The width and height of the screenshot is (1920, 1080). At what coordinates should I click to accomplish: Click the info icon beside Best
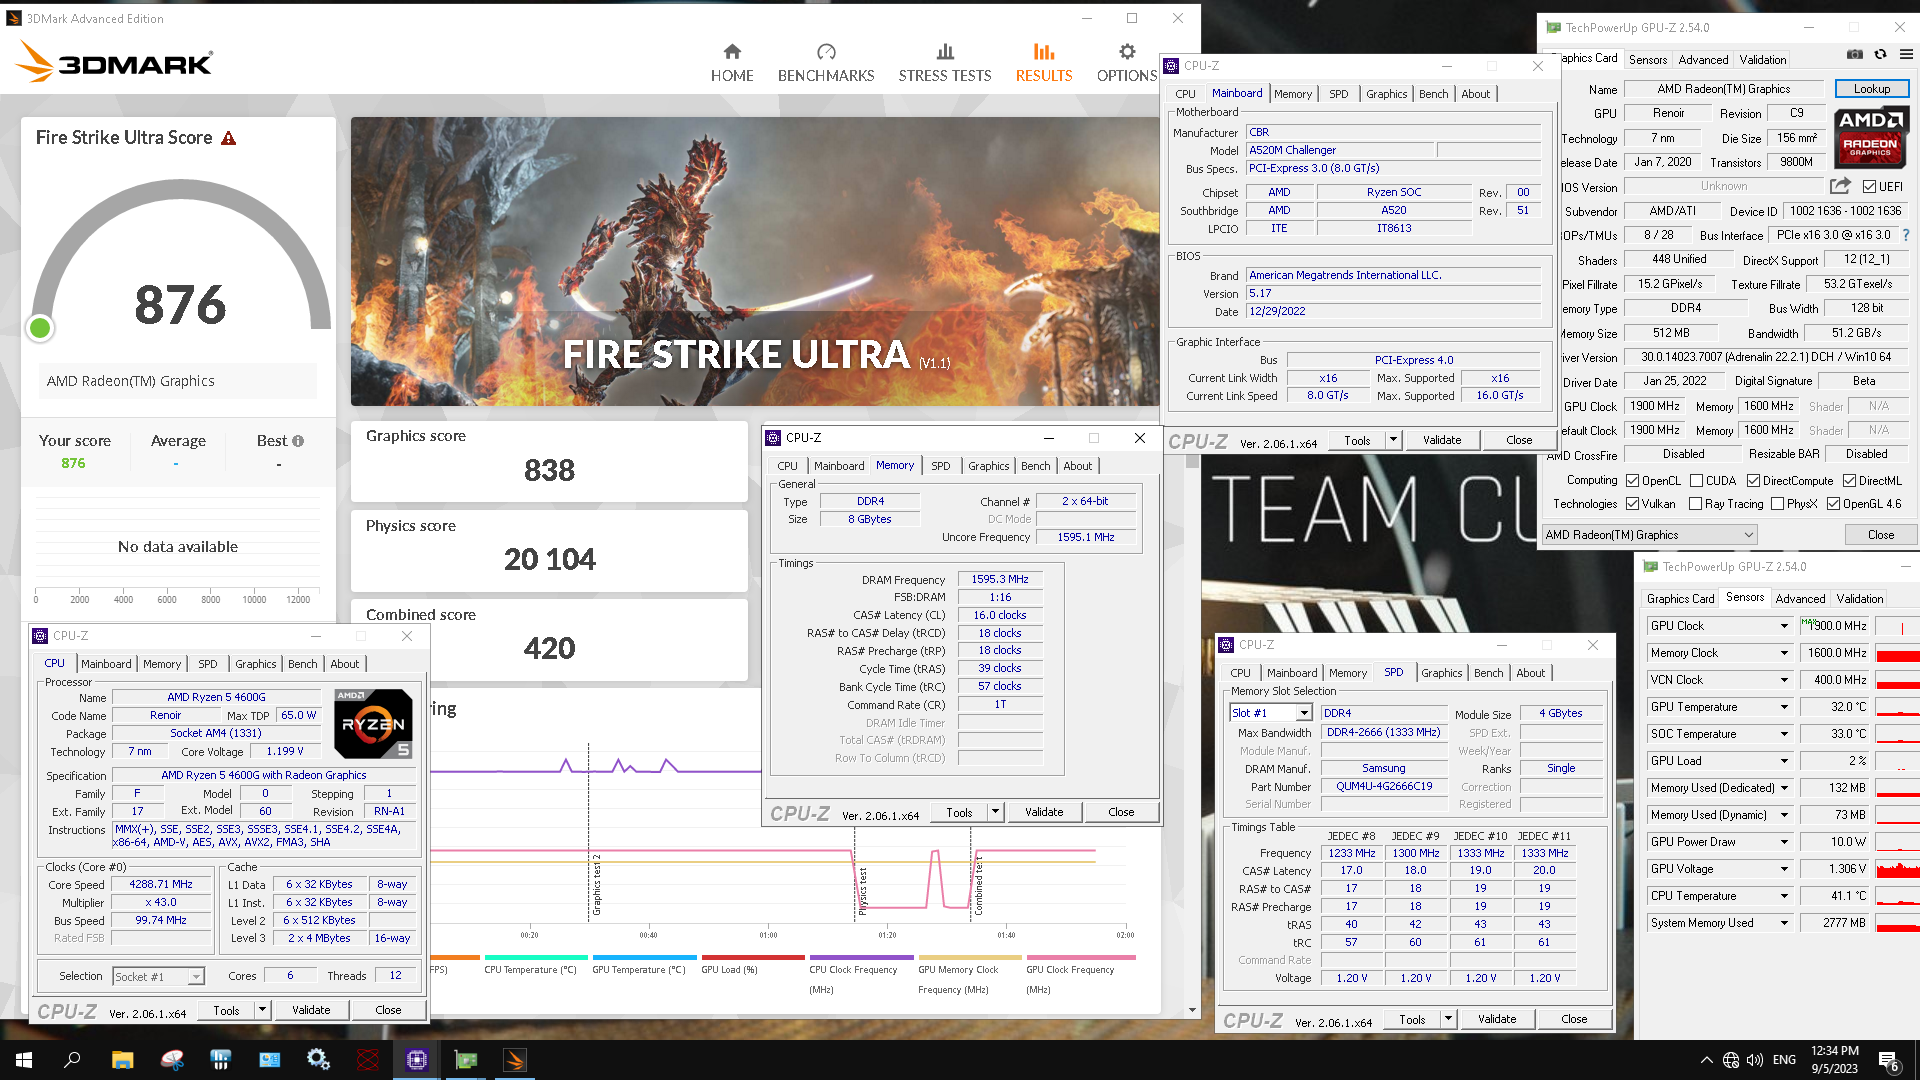click(298, 441)
